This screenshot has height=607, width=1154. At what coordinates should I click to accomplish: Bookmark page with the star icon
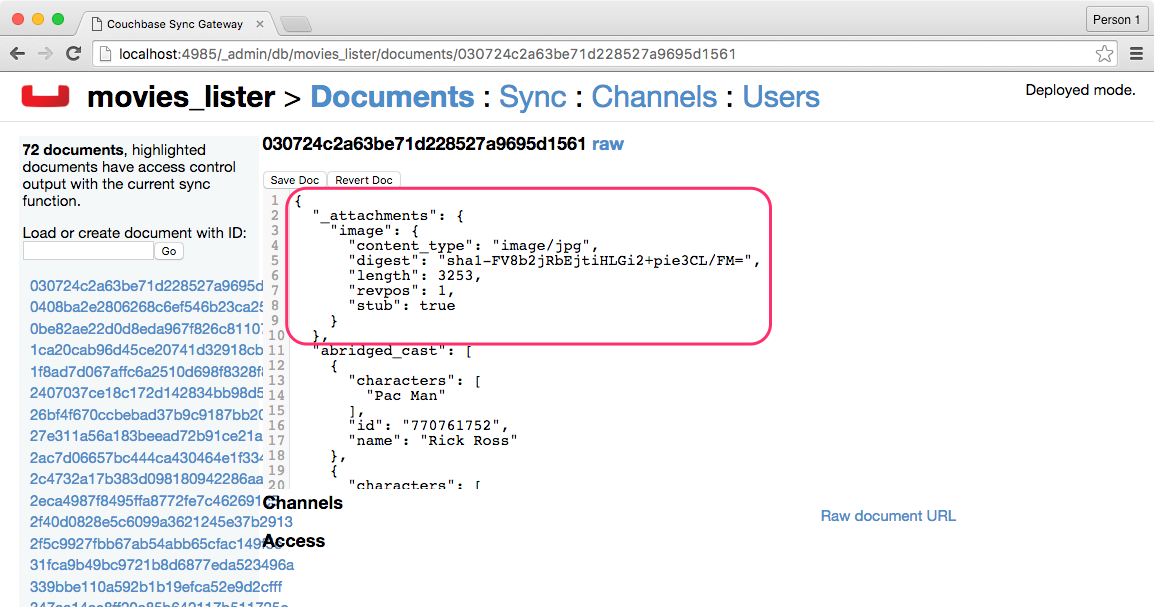point(1104,54)
